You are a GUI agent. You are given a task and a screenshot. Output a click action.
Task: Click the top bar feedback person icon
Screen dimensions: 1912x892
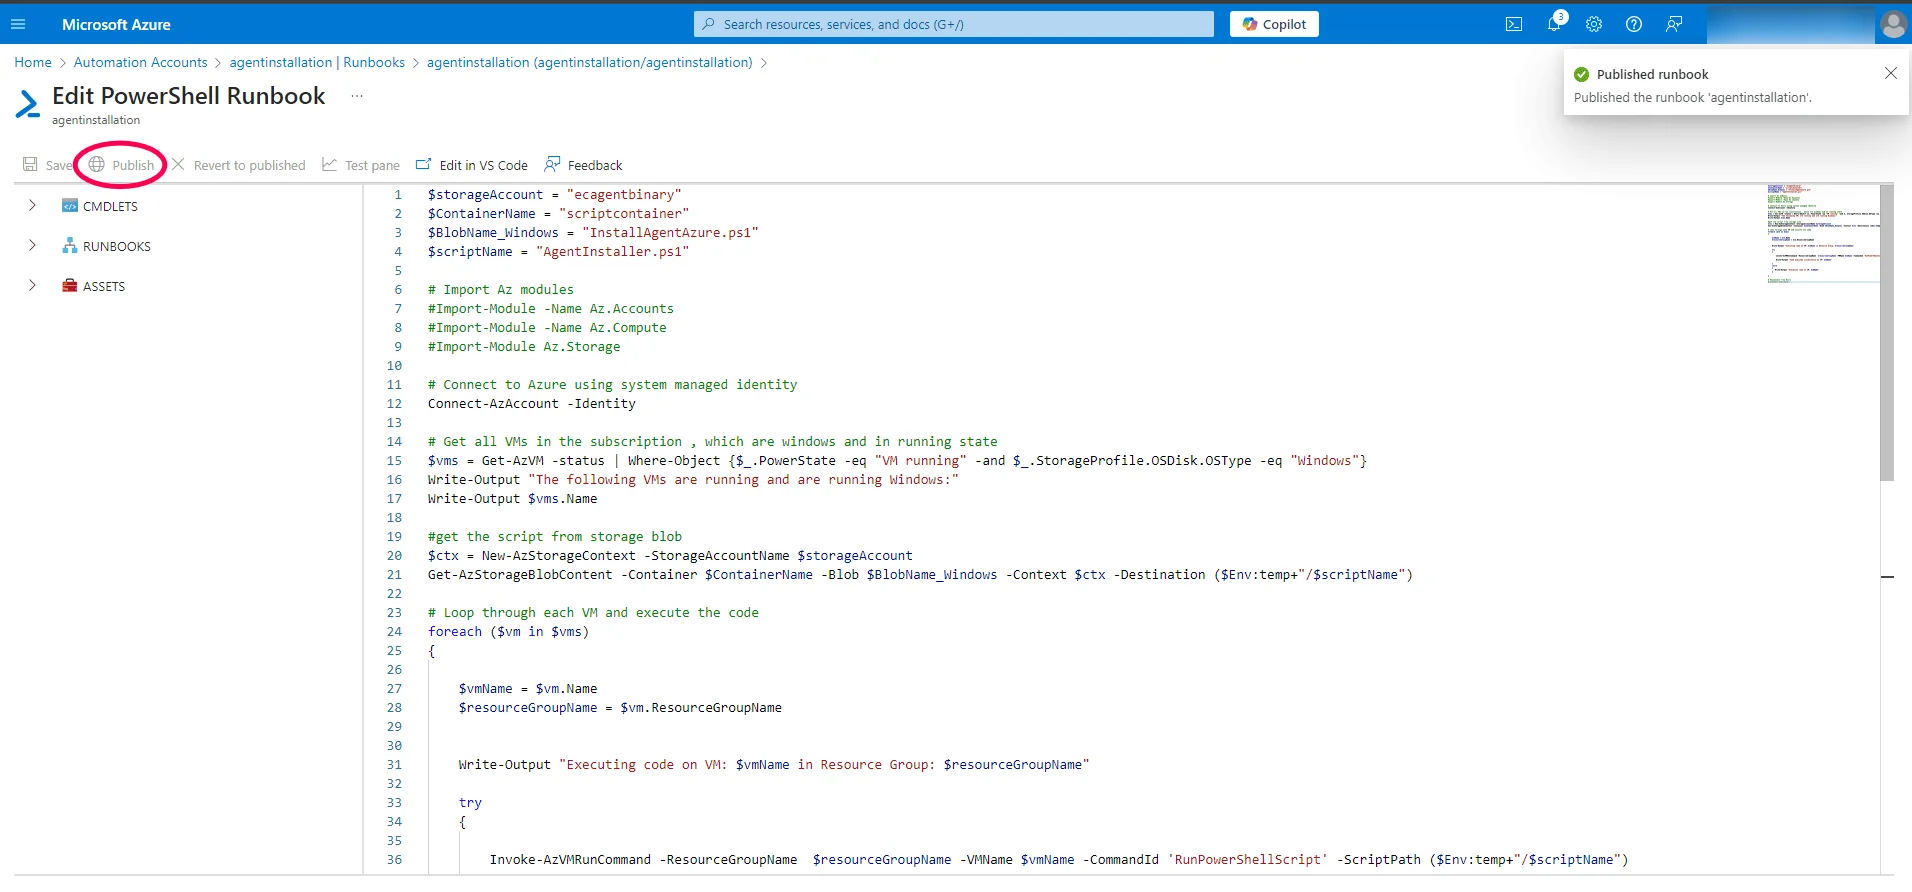(1674, 24)
